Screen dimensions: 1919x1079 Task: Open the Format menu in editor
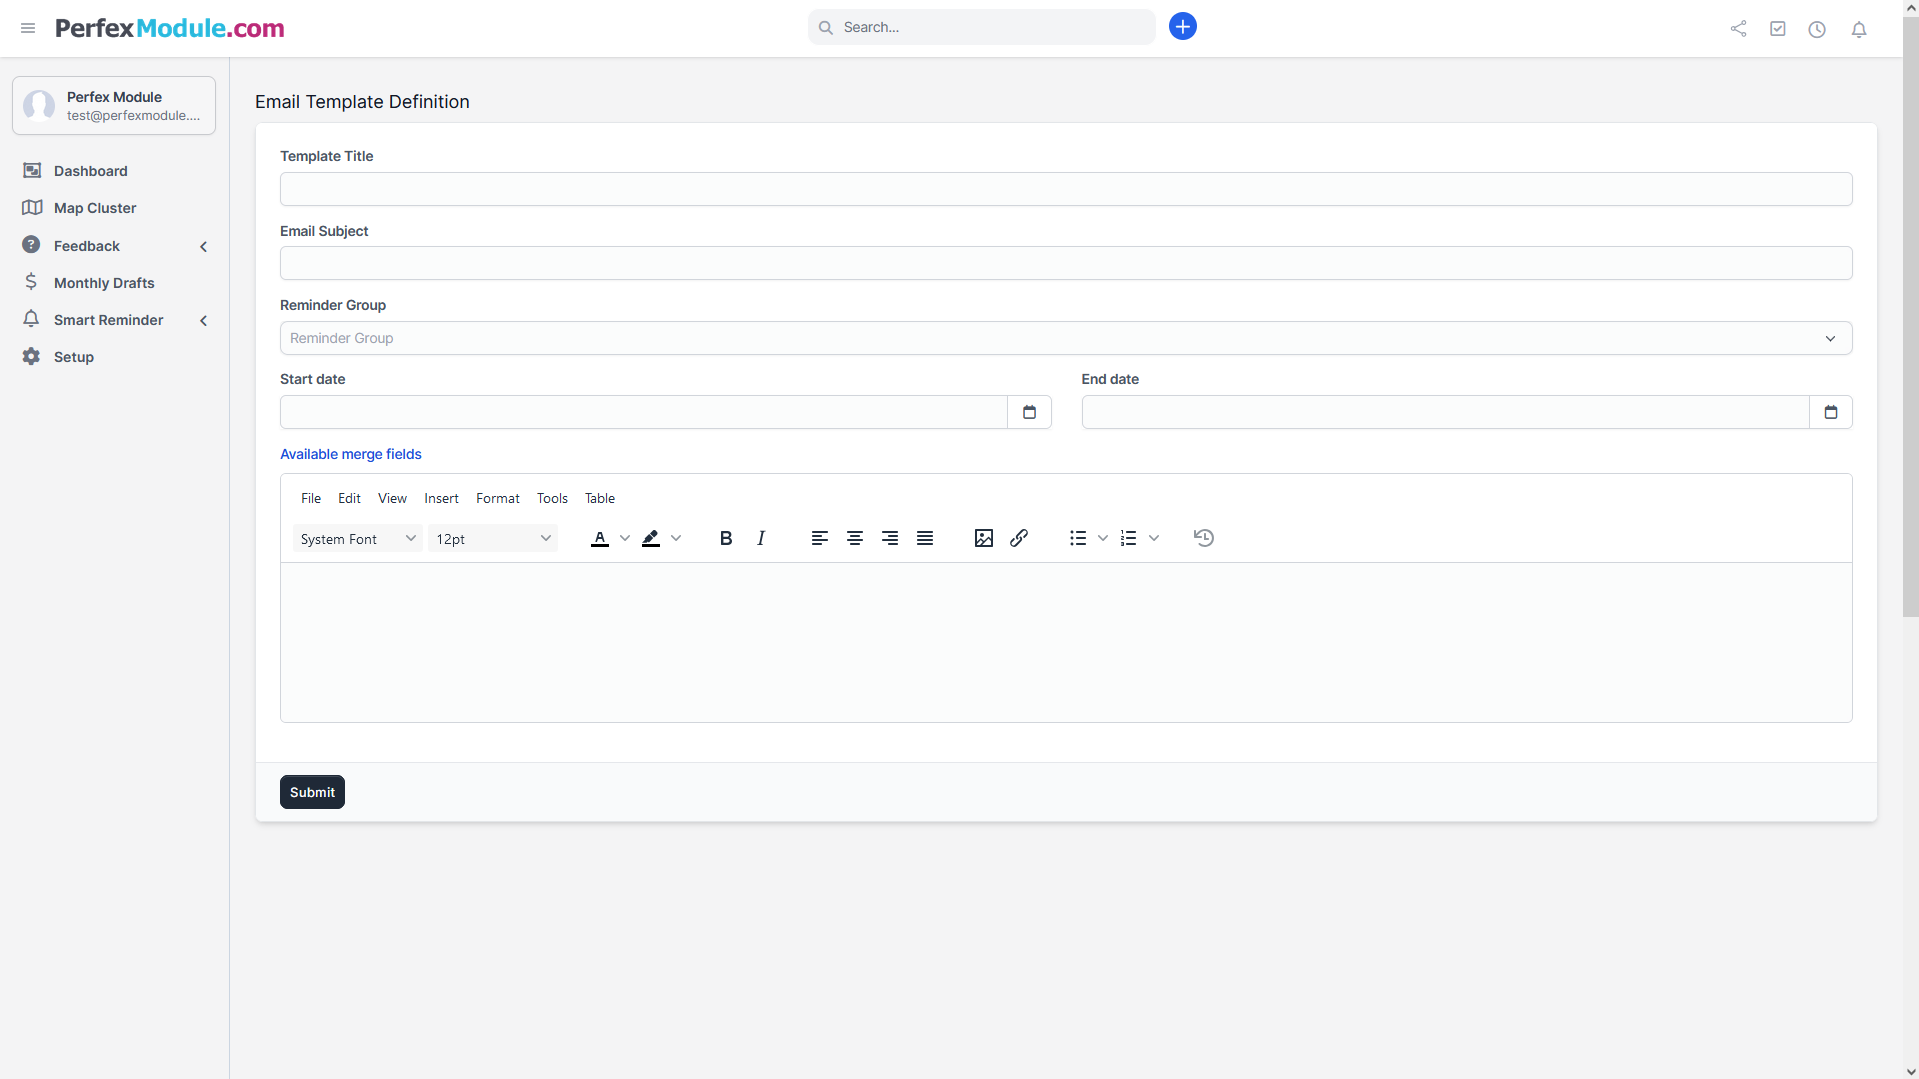pyautogui.click(x=497, y=498)
